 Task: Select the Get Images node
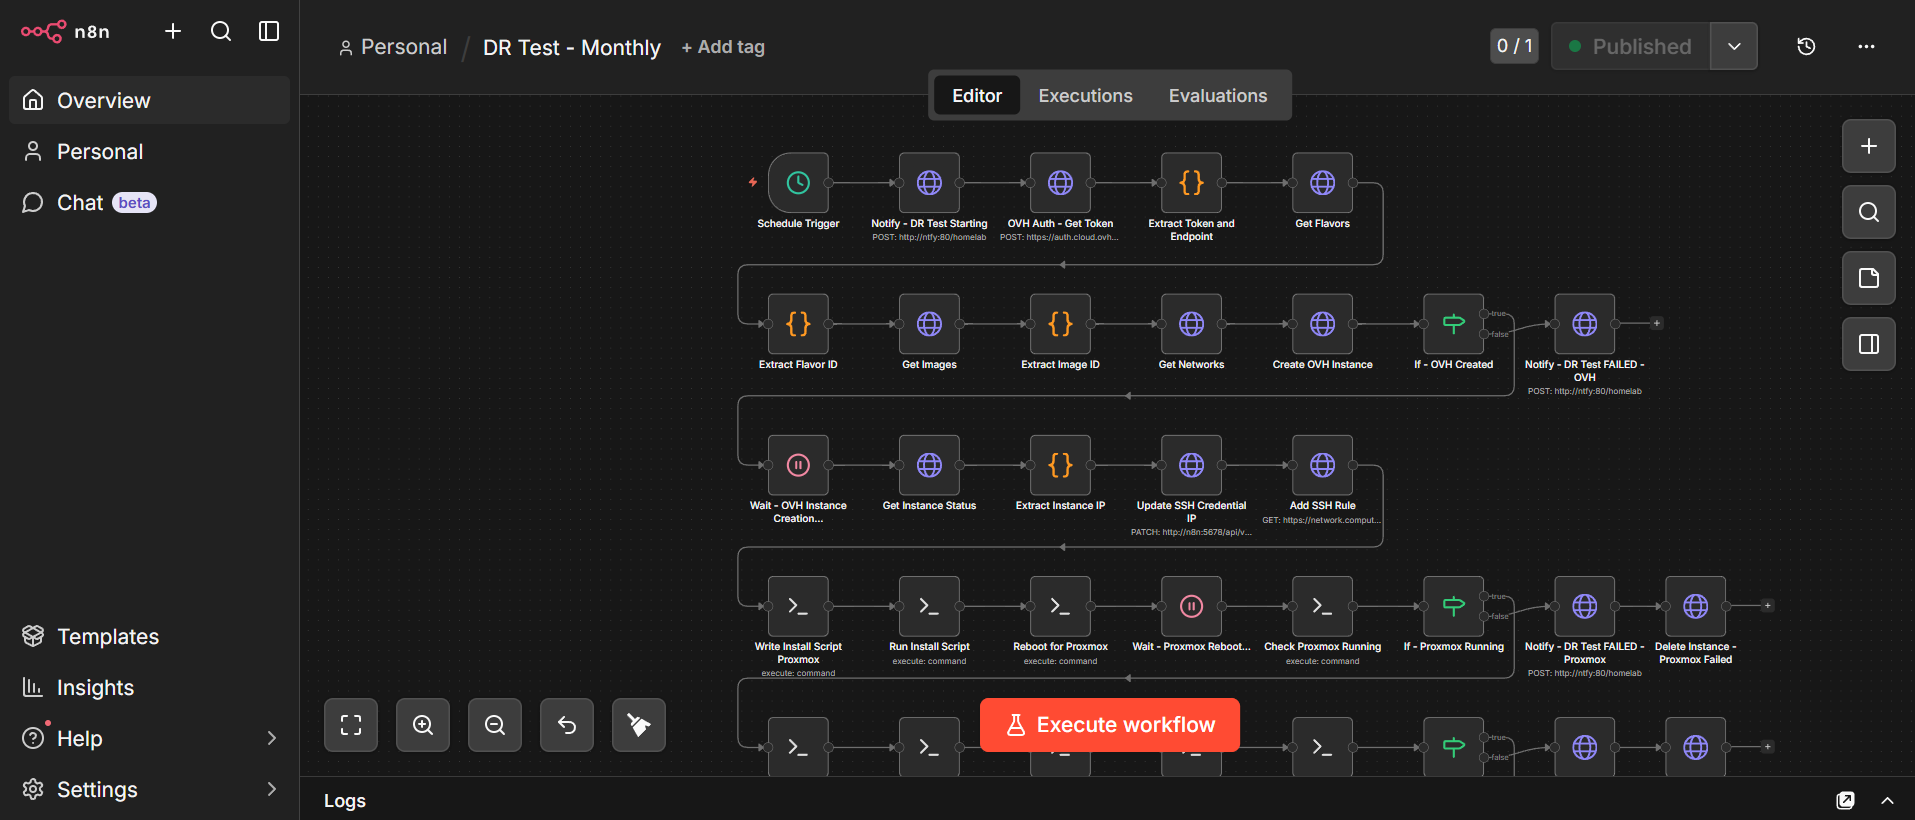coord(929,324)
